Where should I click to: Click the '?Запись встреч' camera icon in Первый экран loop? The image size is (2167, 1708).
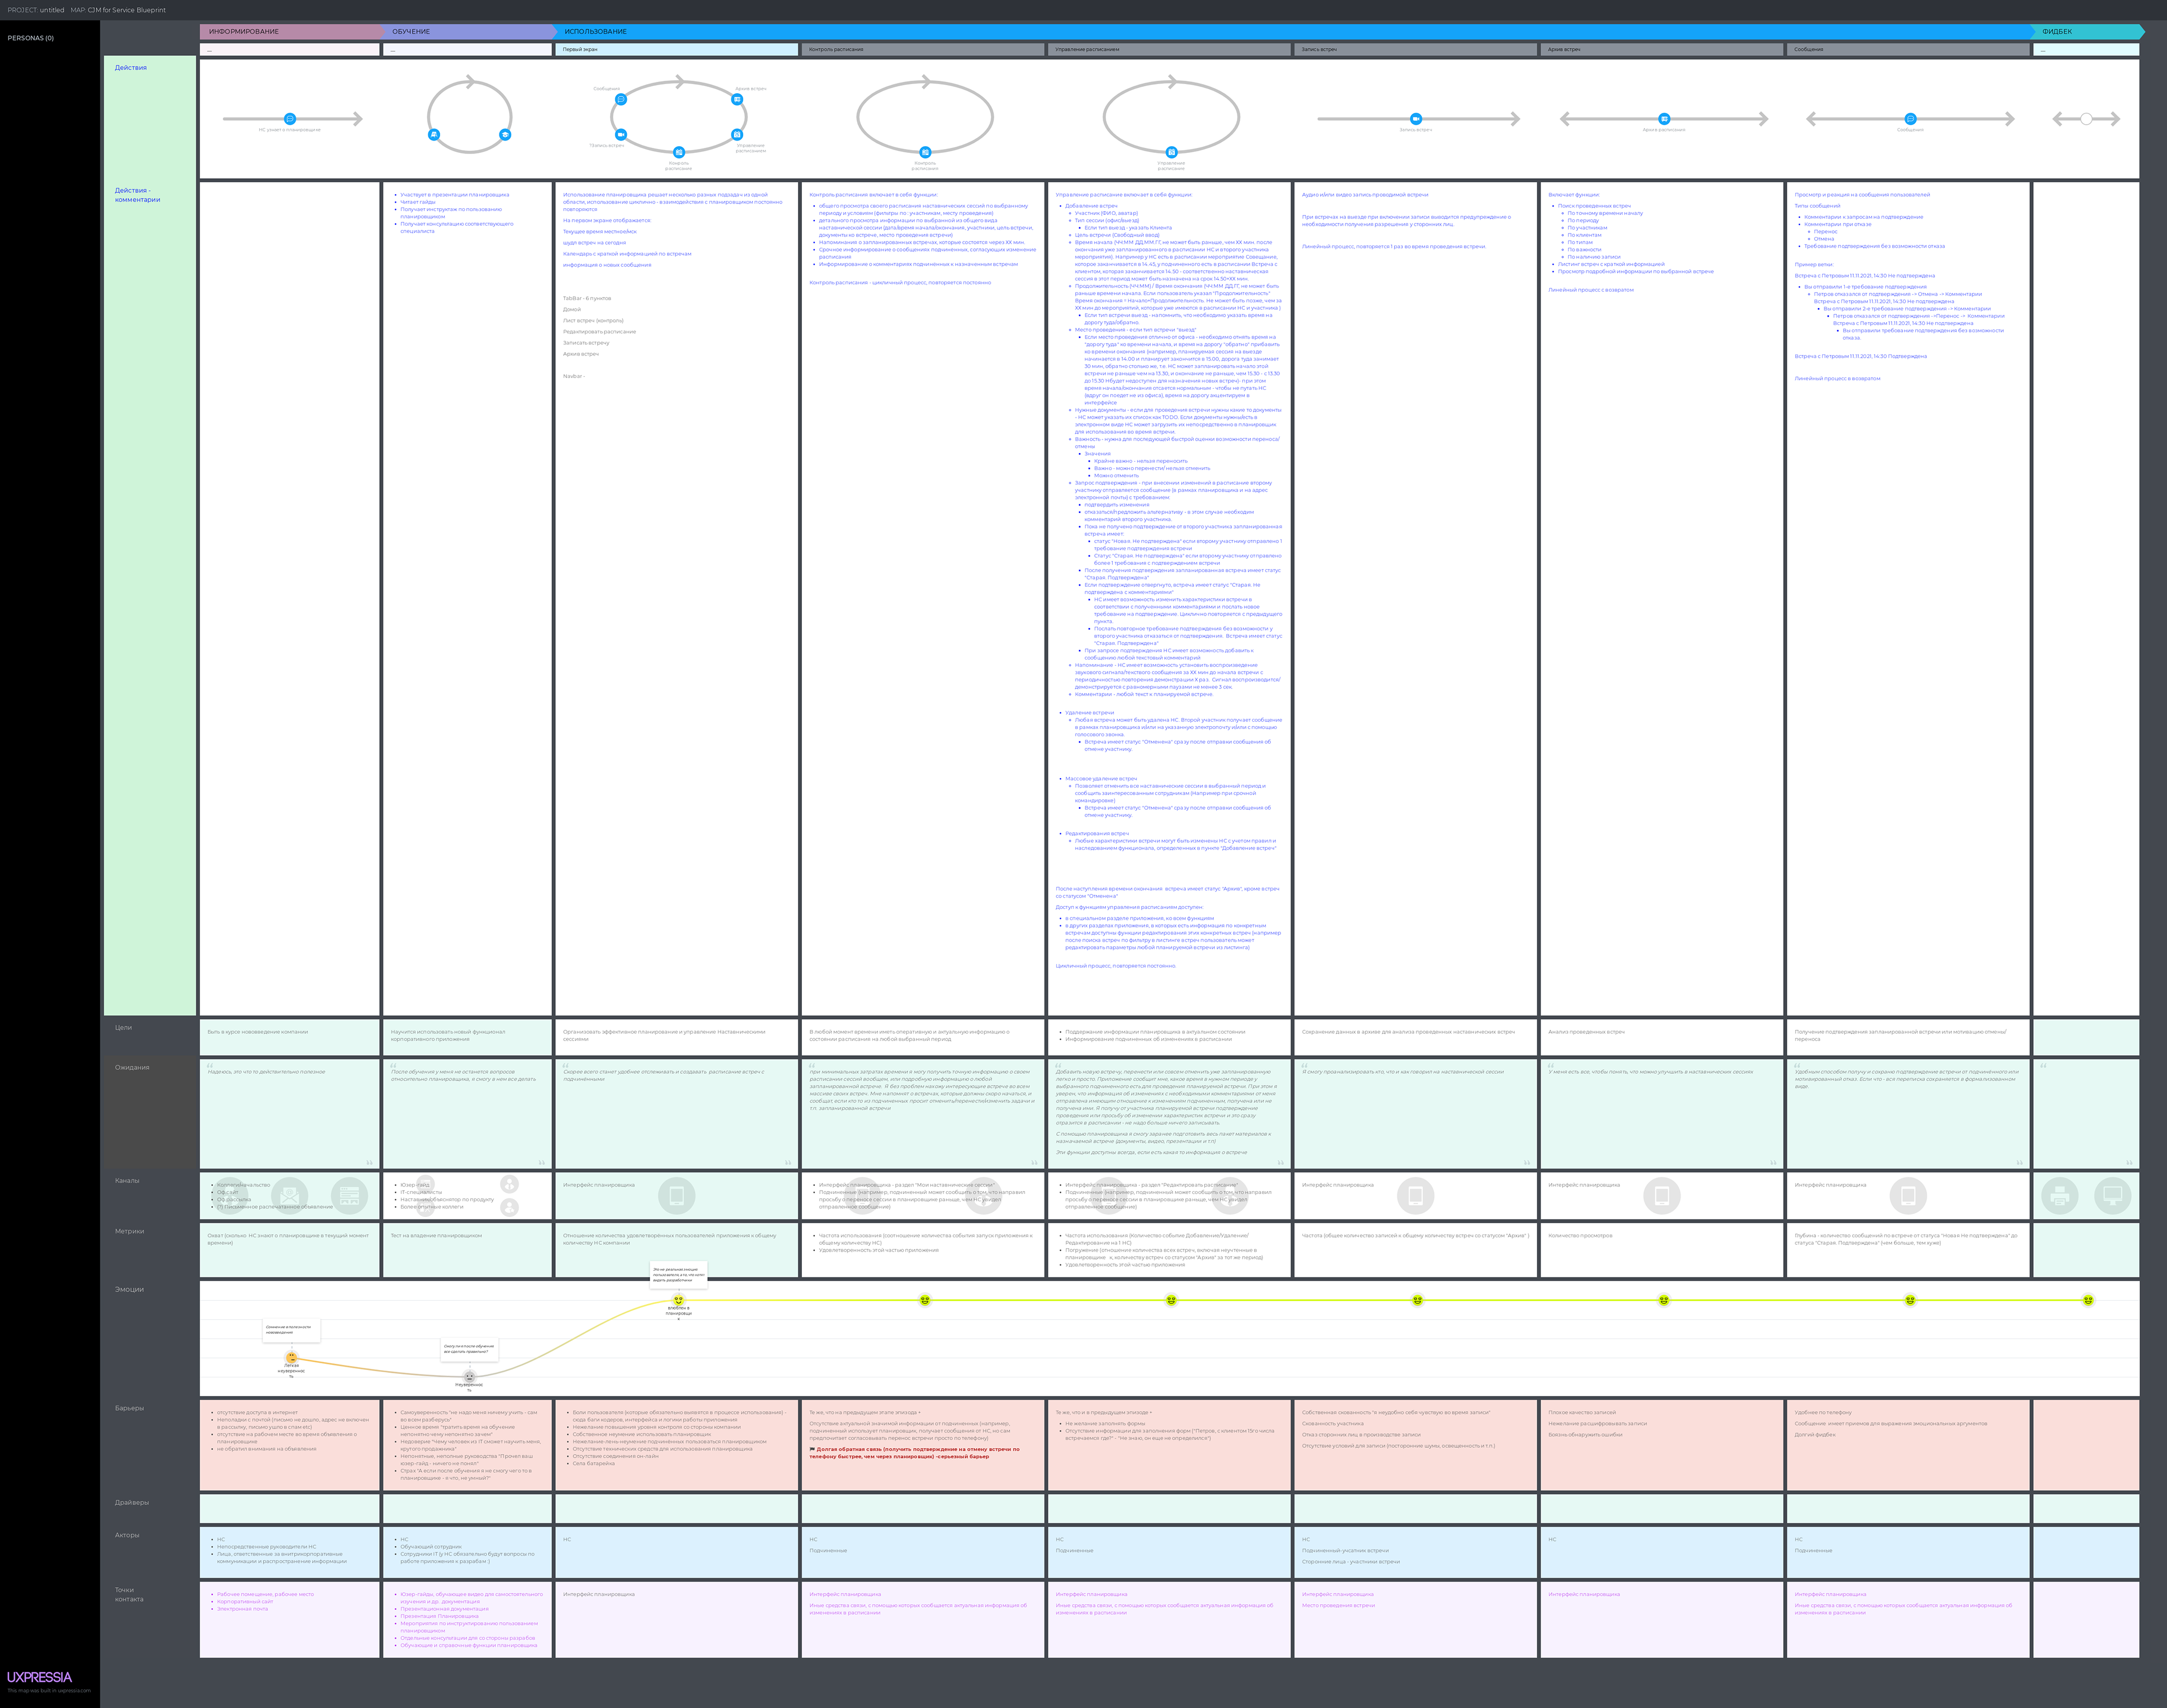tap(621, 134)
